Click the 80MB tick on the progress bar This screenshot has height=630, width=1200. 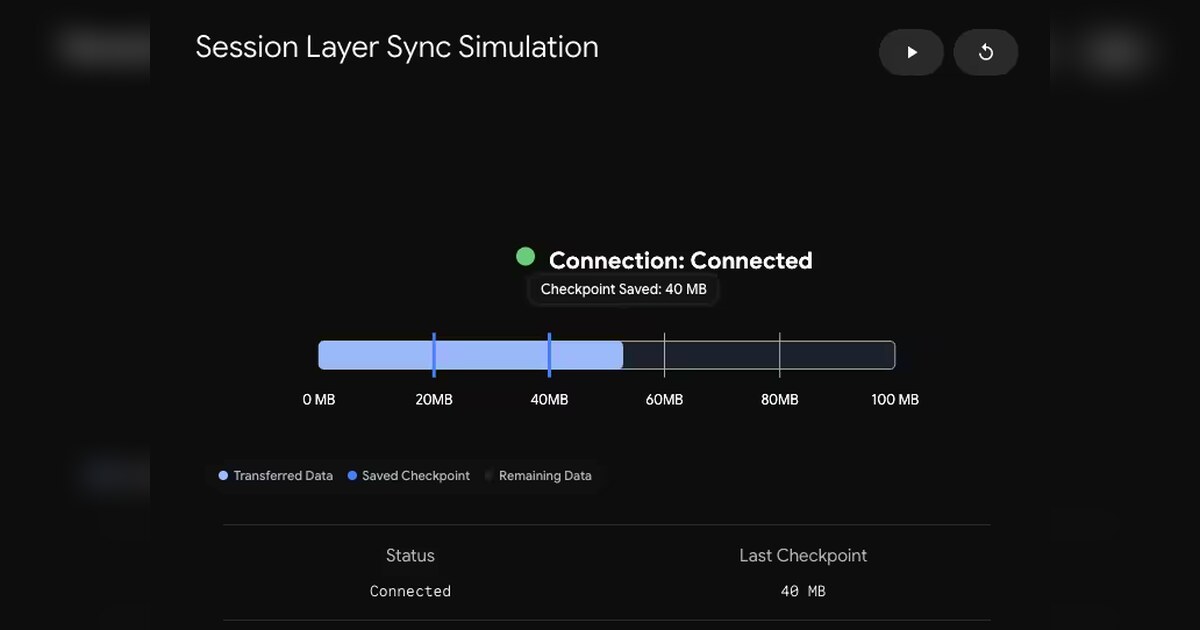click(x=780, y=355)
